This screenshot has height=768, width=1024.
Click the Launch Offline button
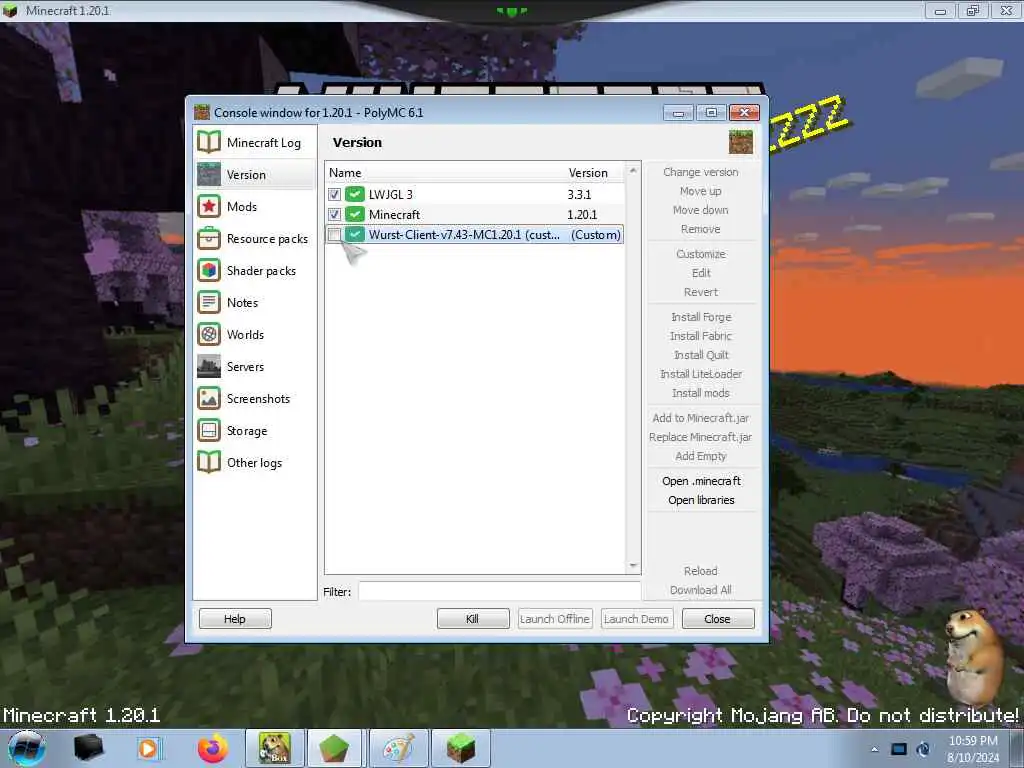[555, 618]
